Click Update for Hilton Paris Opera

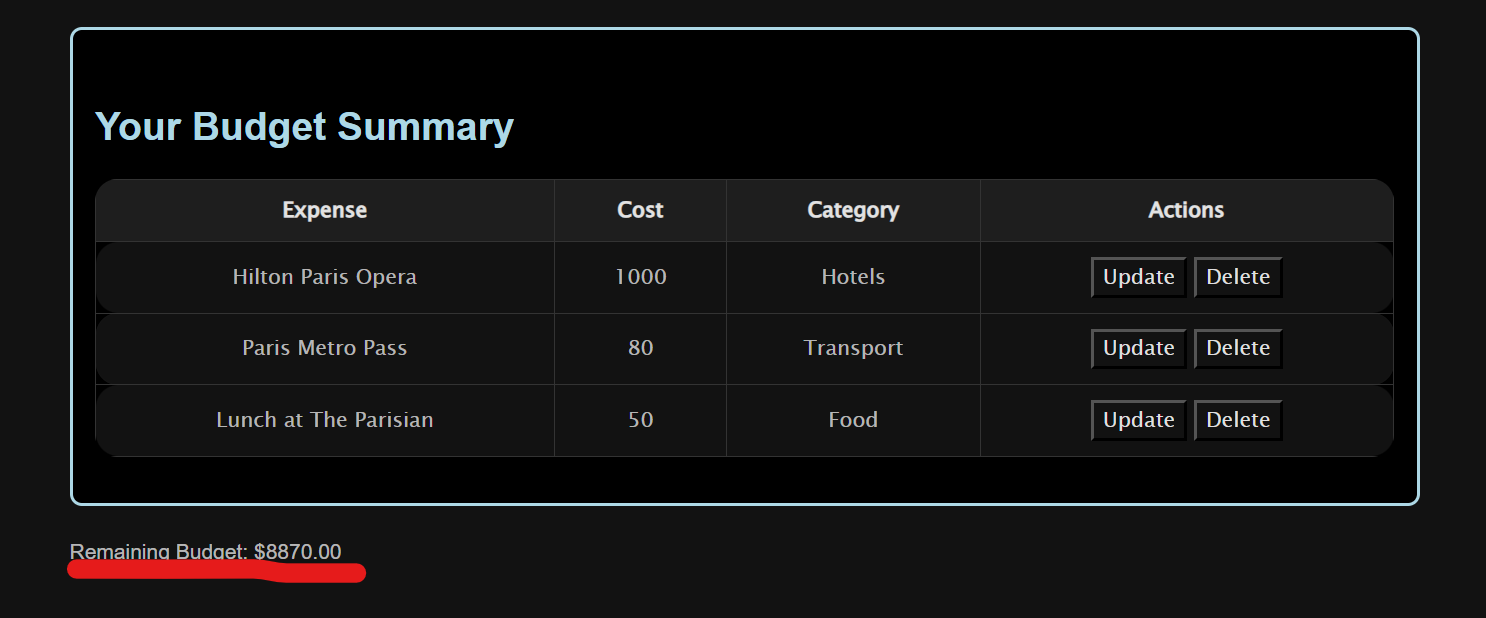(x=1138, y=277)
